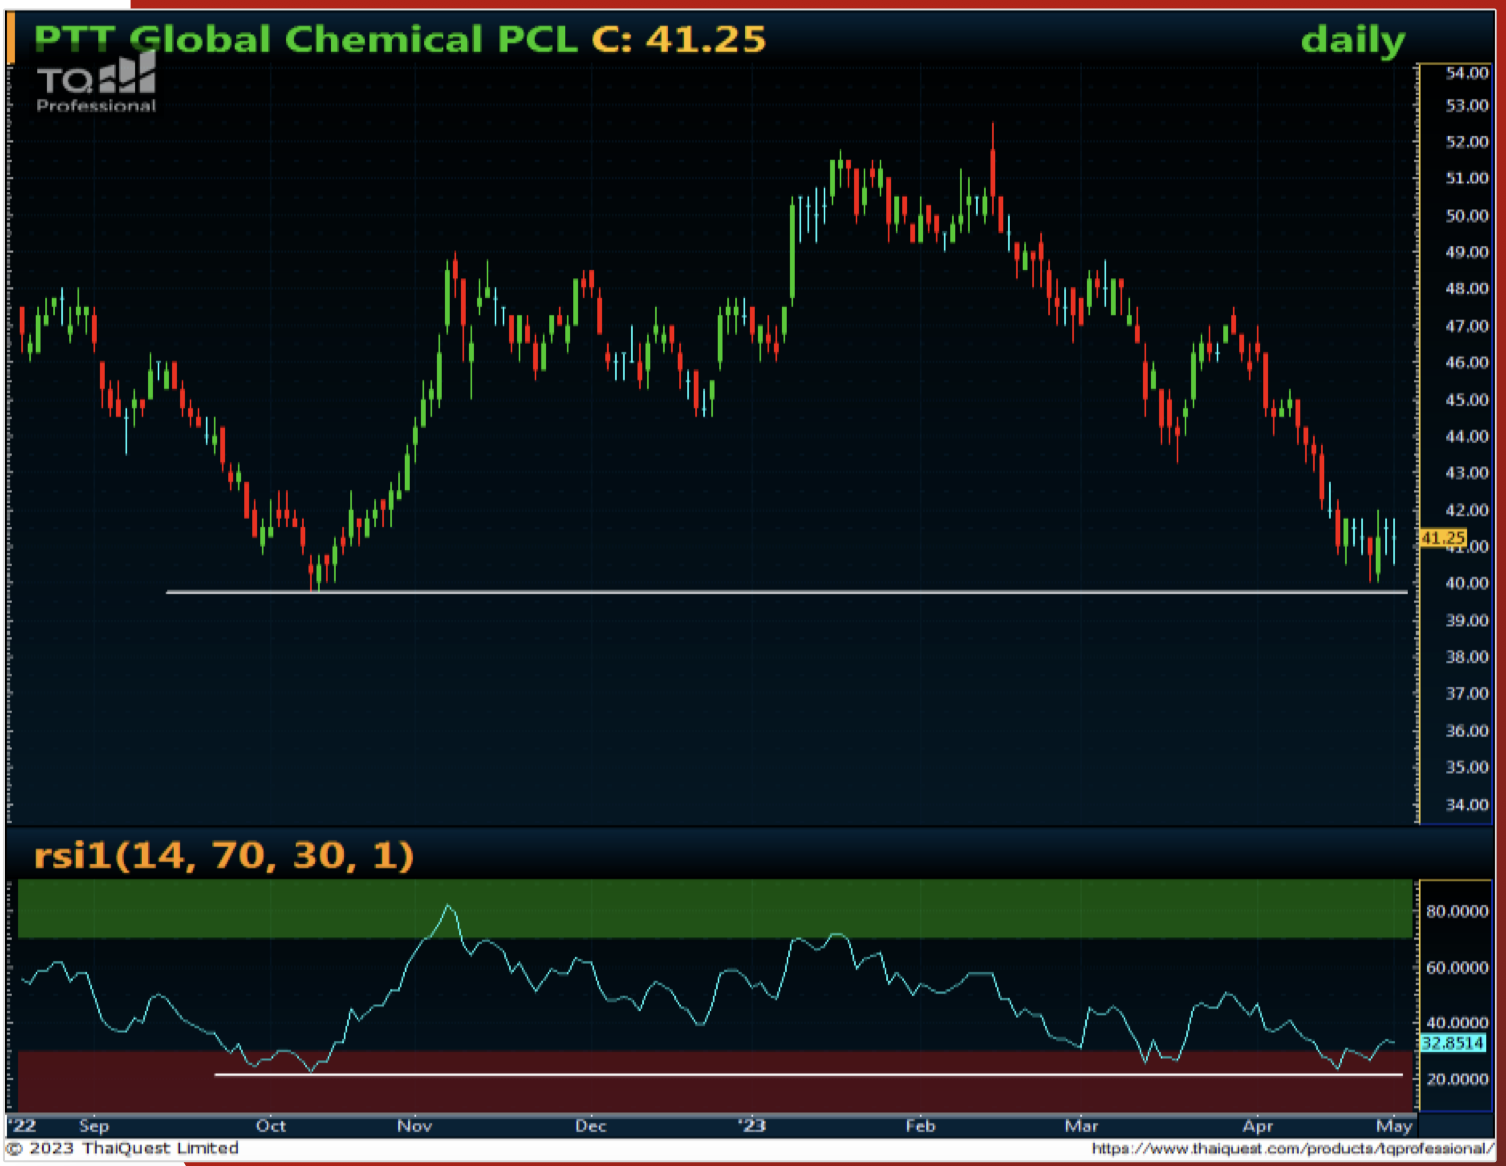Click the 39.00 price axis label

coord(1467,621)
